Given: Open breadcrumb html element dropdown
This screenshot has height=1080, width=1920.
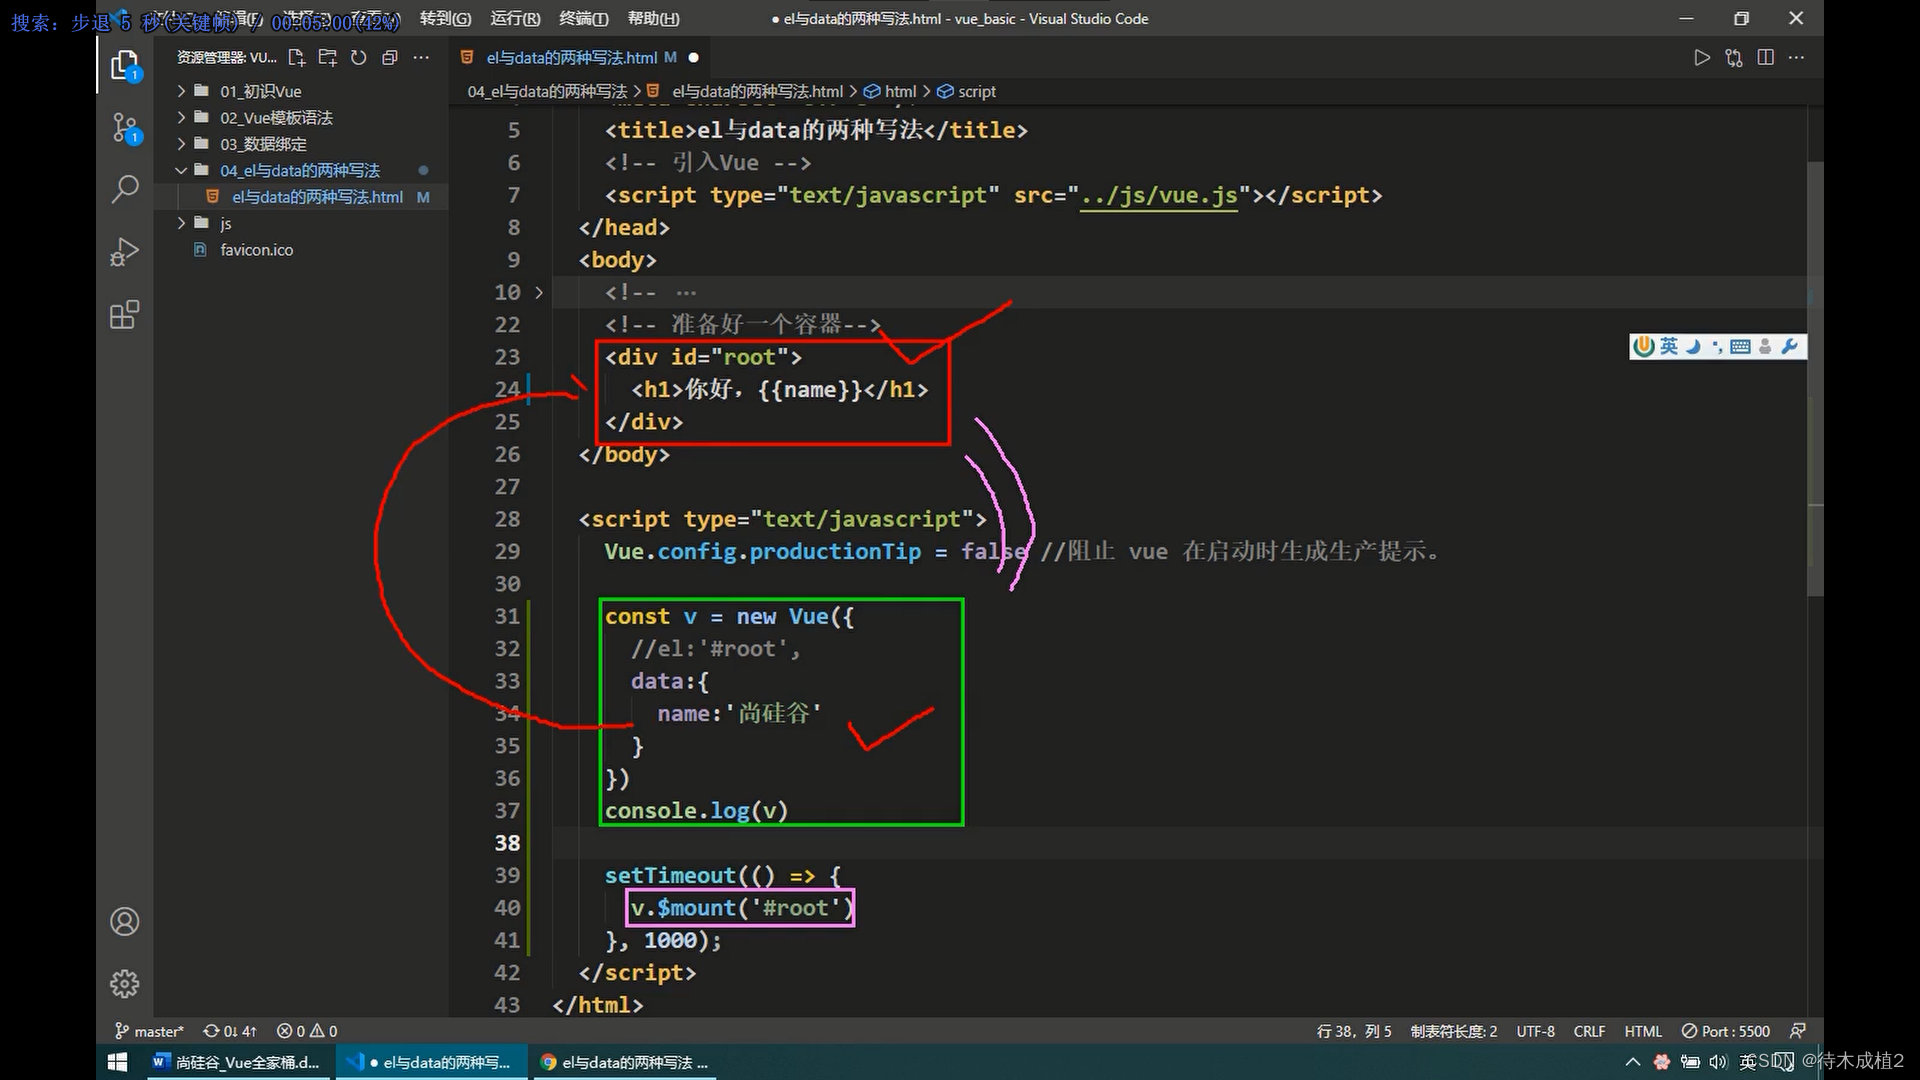Looking at the screenshot, I should click(x=891, y=91).
